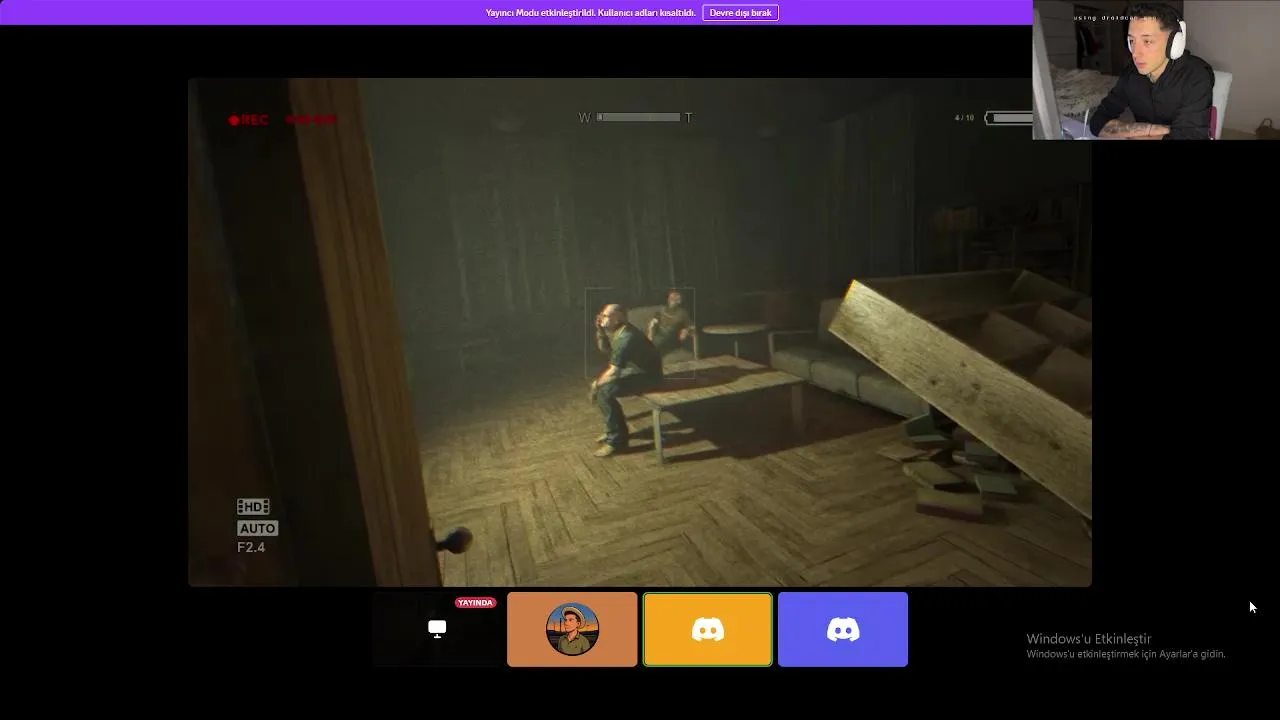Click the "Devre dışı bırak" button

click(x=740, y=13)
